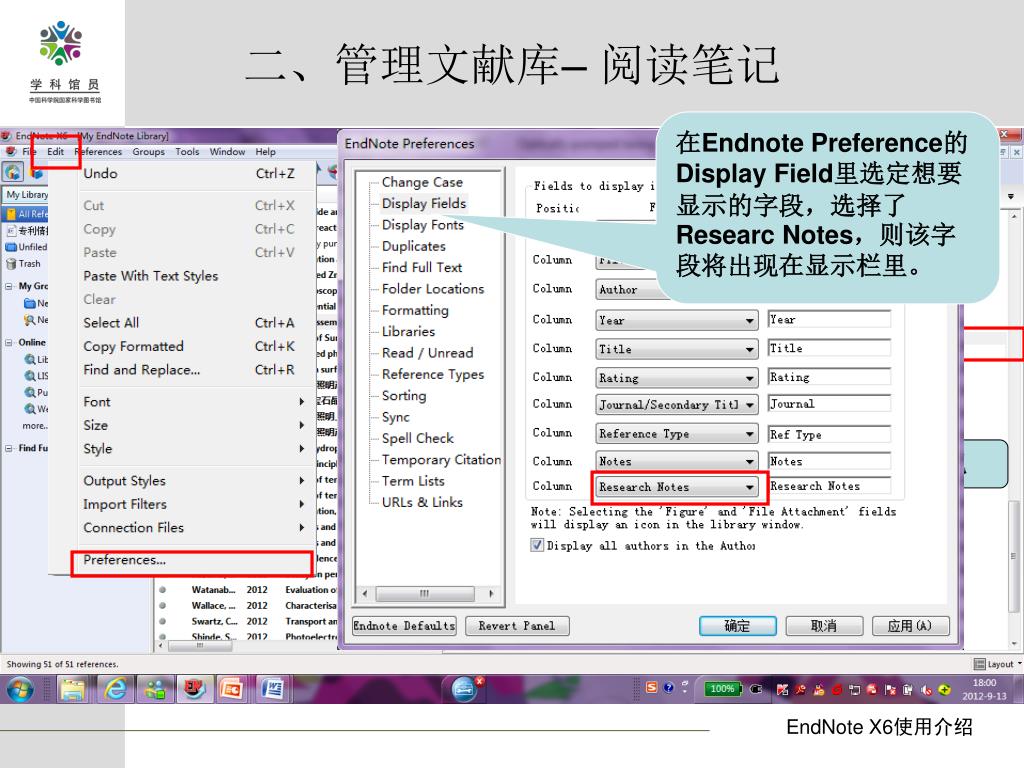Click the Trash icon in groups panel
The width and height of the screenshot is (1024, 768).
point(10,264)
